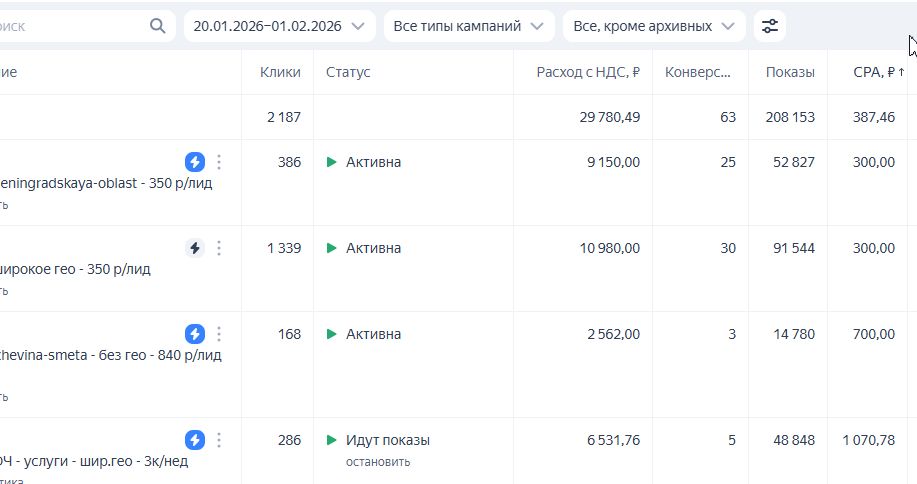This screenshot has height=484, width=917.
Task: Click the остановить link under Идут показы
Action: [x=378, y=462]
